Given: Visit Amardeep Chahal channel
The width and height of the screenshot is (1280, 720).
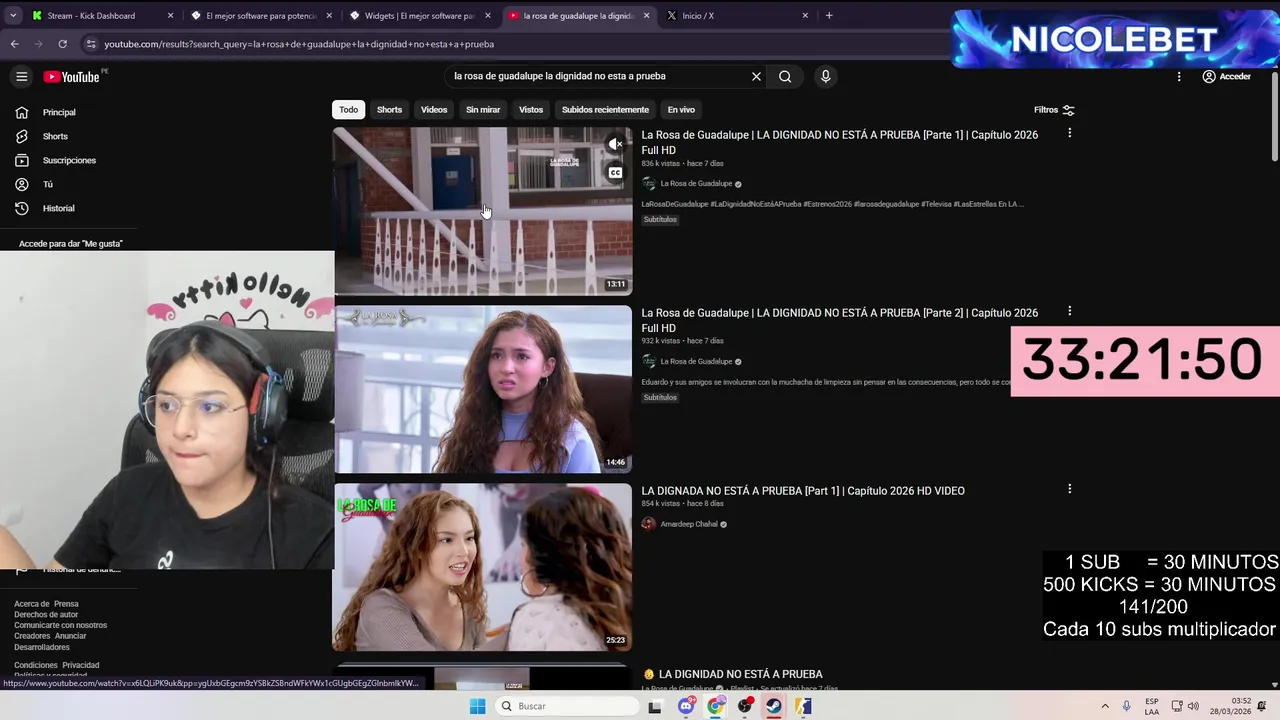Looking at the screenshot, I should tap(689, 524).
